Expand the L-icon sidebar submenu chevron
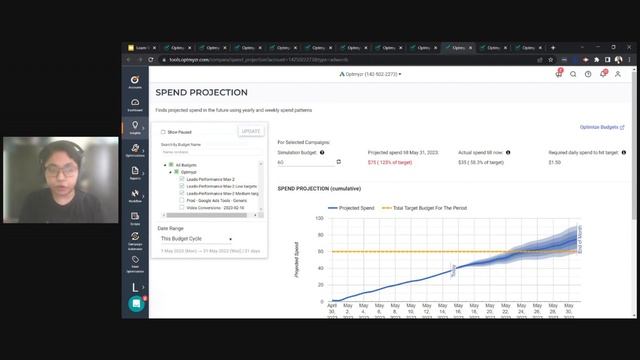Image resolution: width=640 pixels, height=360 pixels. [143, 287]
